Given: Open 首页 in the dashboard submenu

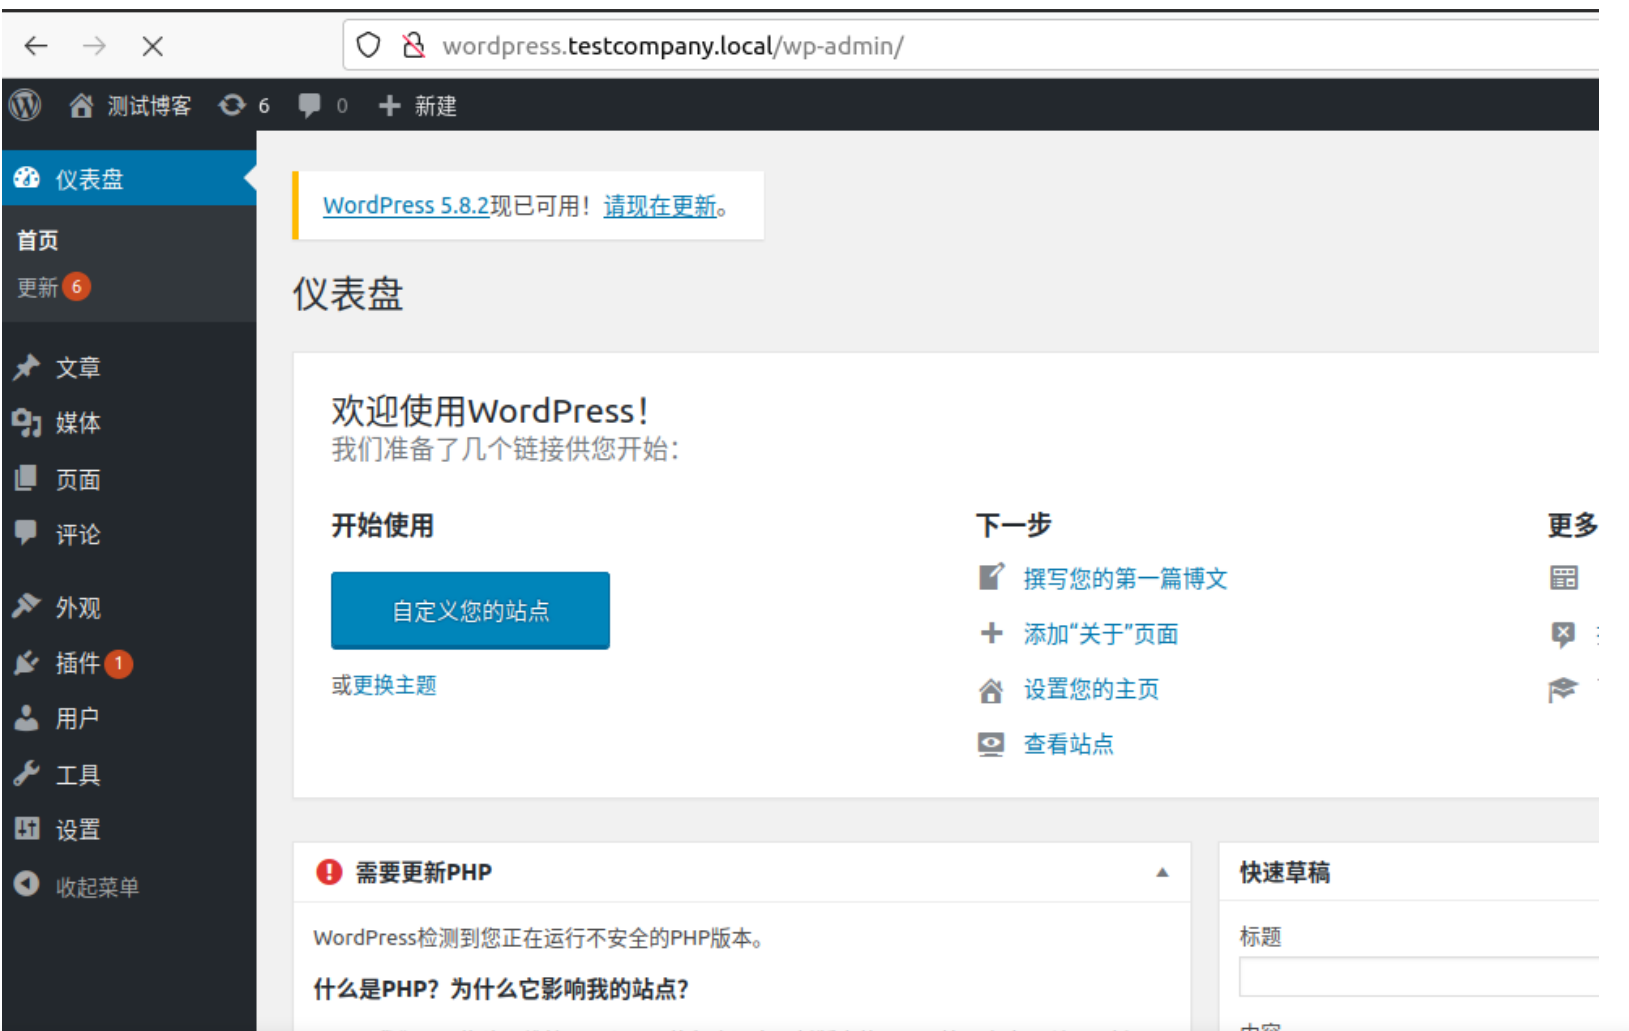Looking at the screenshot, I should pos(38,240).
